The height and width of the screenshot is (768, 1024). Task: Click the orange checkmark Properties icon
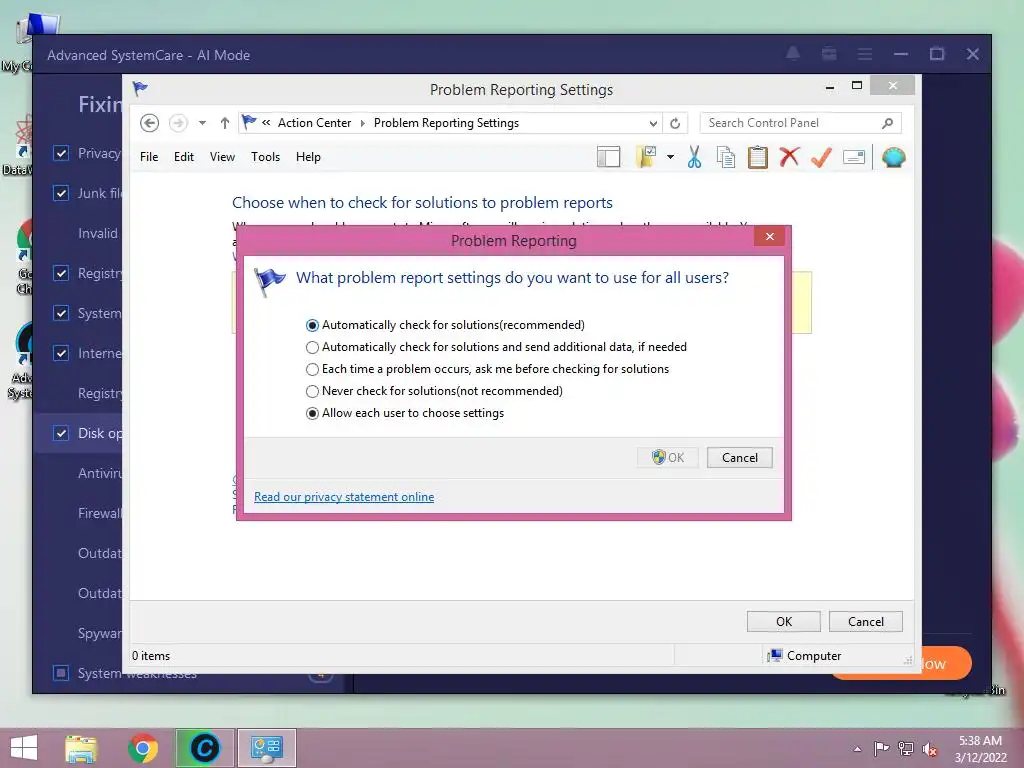point(822,157)
